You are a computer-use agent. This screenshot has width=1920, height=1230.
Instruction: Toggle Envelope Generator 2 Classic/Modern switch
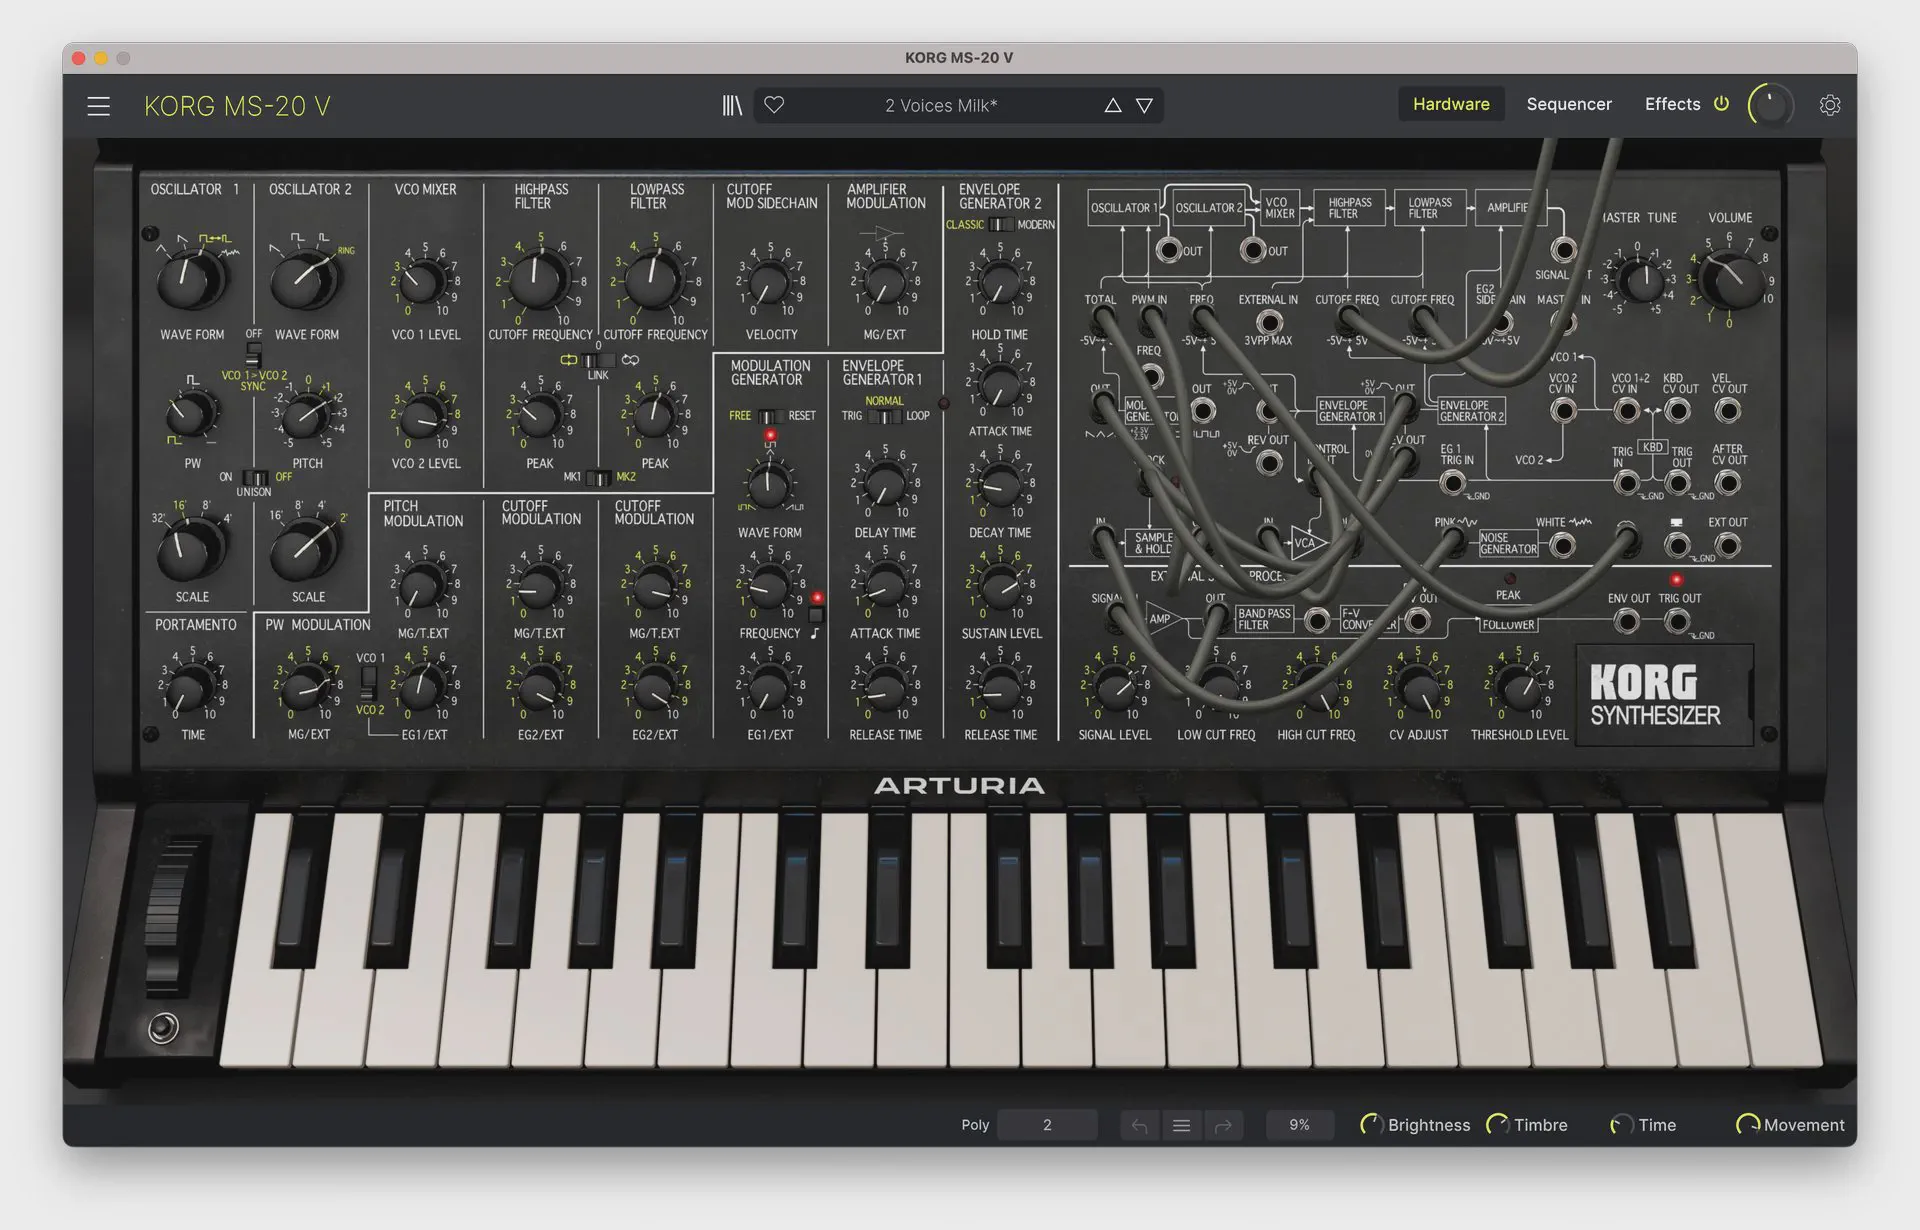pos(1000,225)
